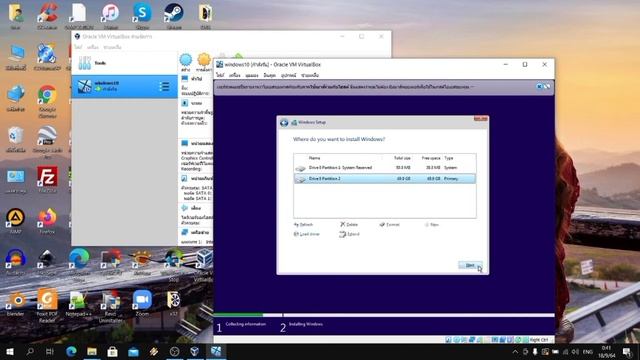The width and height of the screenshot is (640, 360).
Task: Open Task View on taskbar
Action: (x=50, y=351)
